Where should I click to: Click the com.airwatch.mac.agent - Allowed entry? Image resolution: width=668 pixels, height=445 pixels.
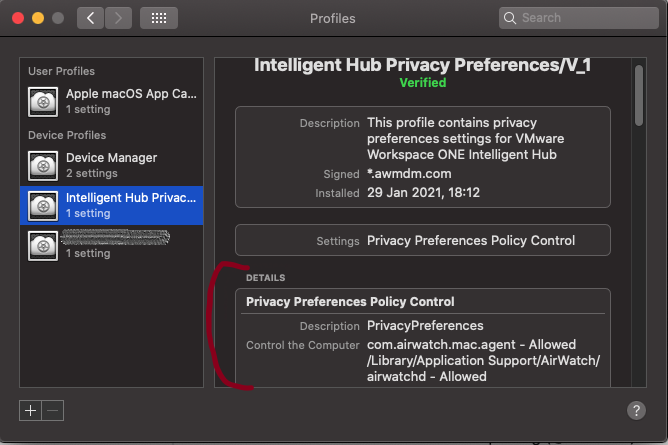tap(471, 345)
